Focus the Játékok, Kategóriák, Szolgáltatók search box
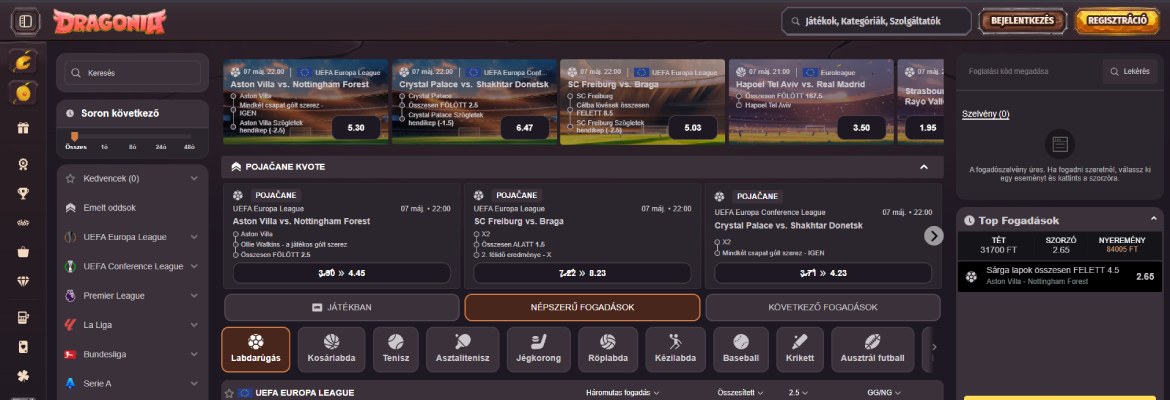Image resolution: width=1170 pixels, height=400 pixels. [x=876, y=21]
